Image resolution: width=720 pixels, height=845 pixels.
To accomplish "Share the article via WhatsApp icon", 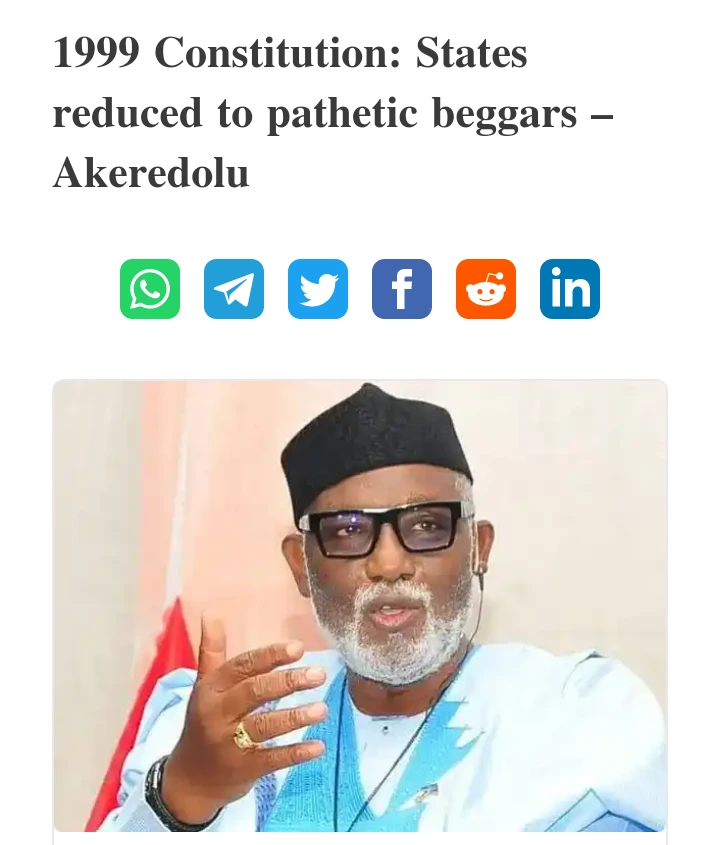I will (150, 289).
